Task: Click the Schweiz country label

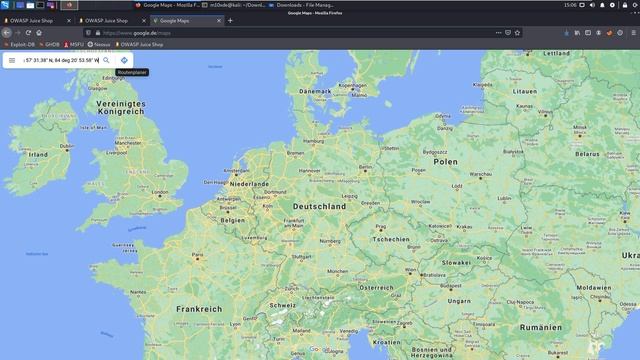Action: coord(282,305)
